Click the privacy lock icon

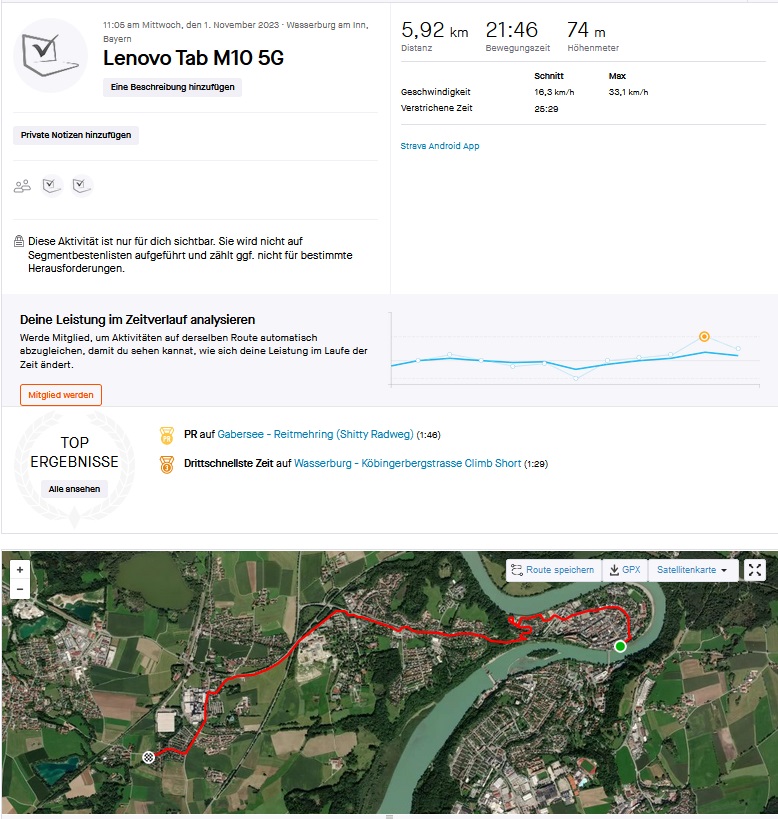pos(19,242)
